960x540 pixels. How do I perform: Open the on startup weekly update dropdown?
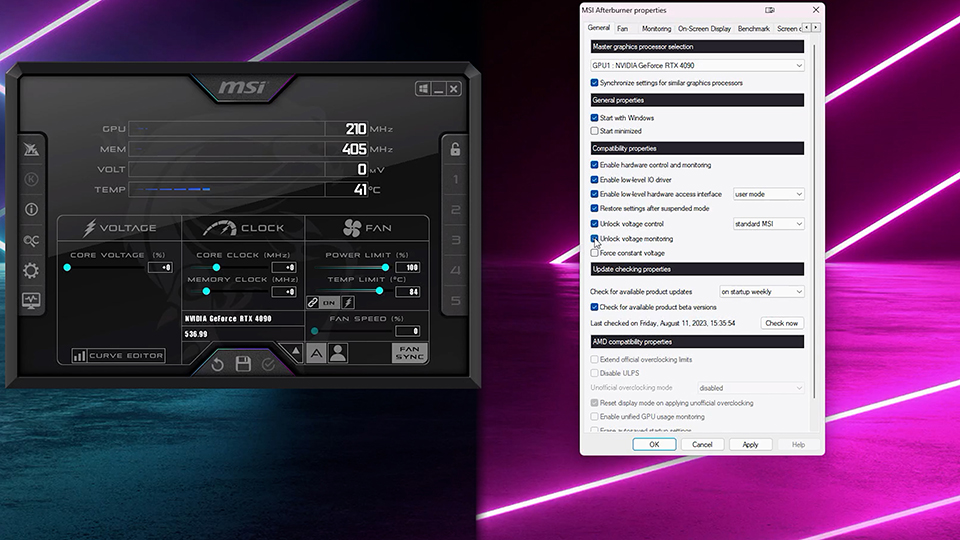point(761,292)
